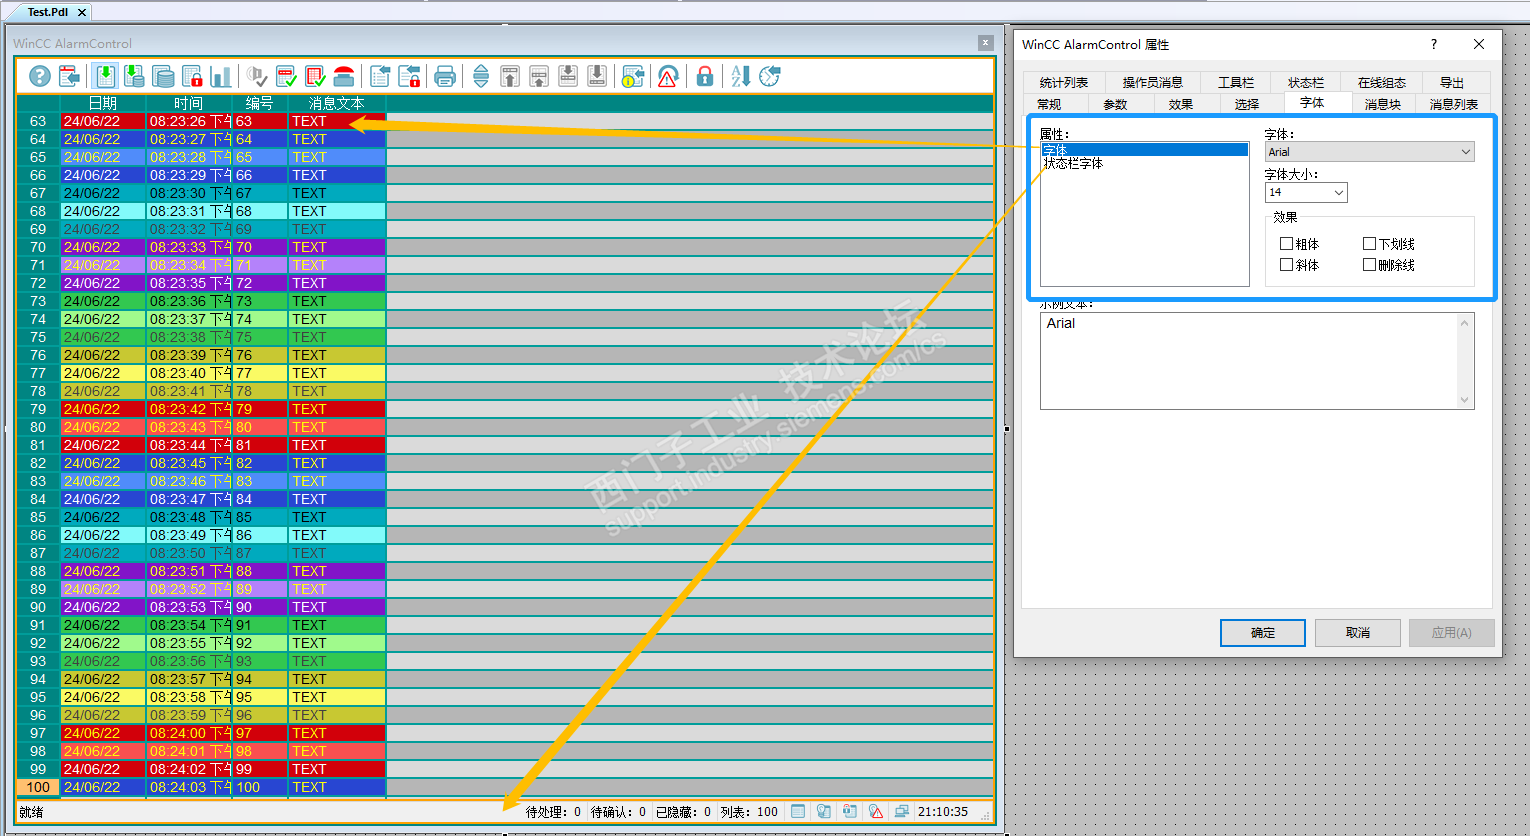Toggle the 下划线 underline checkbox
Viewport: 1530px width, 836px height.
pyautogui.click(x=1370, y=244)
